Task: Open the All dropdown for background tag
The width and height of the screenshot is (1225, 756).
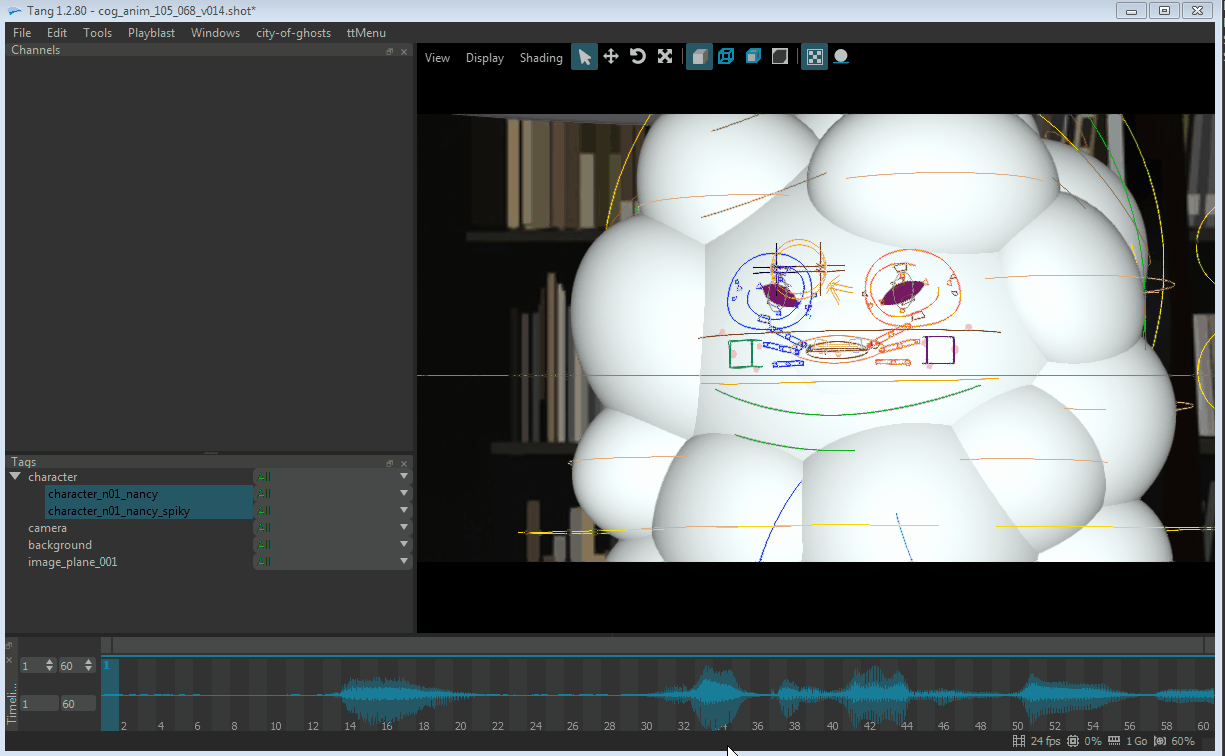Action: pos(404,545)
